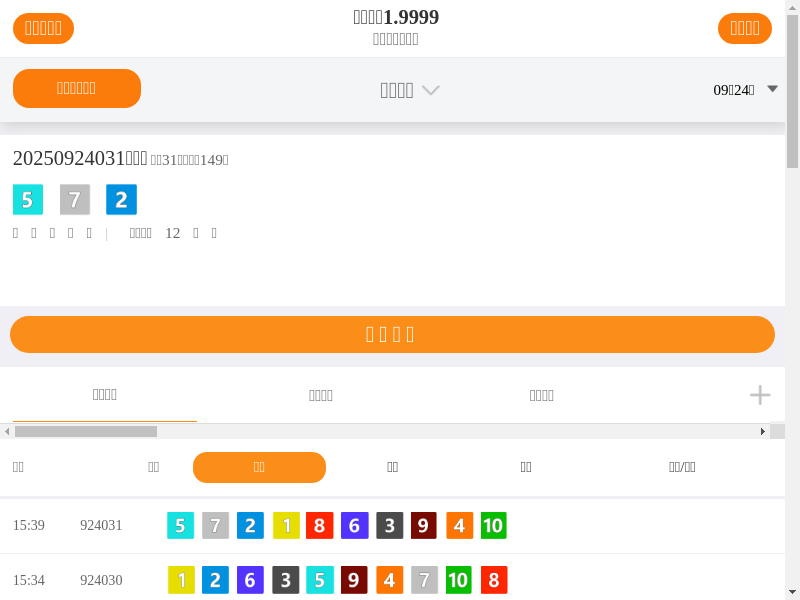Open the 09-24 date dropdown
Screen dimensions: 800x600
coord(745,89)
